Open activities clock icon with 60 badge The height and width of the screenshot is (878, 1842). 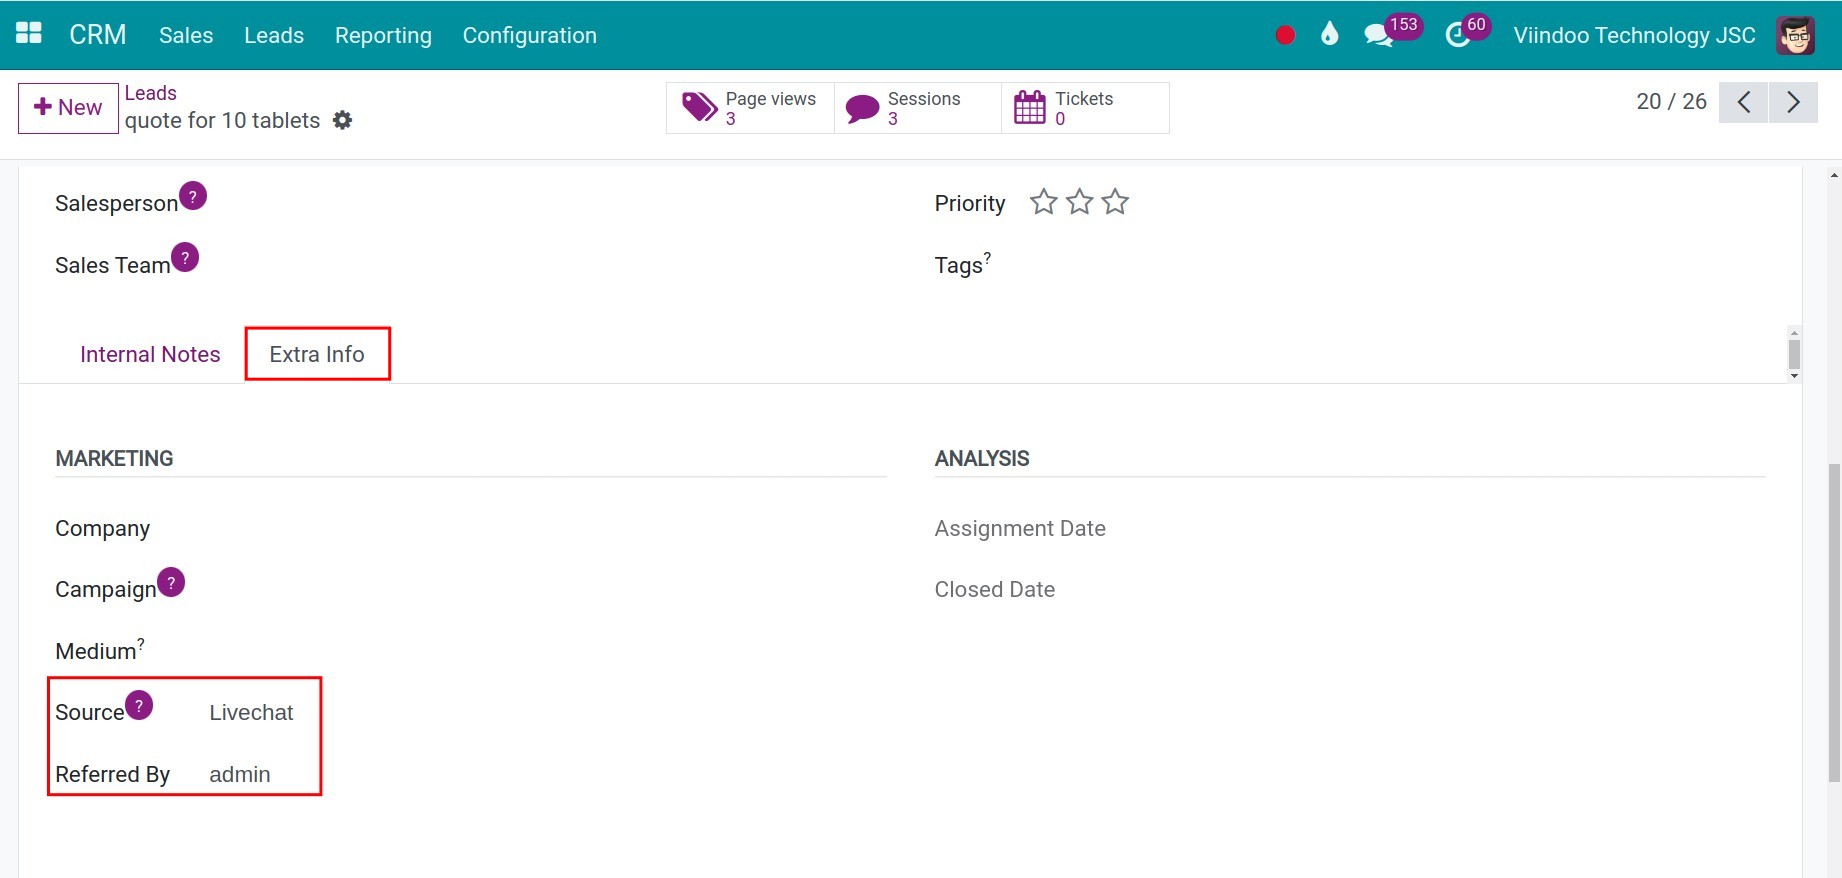[1458, 35]
